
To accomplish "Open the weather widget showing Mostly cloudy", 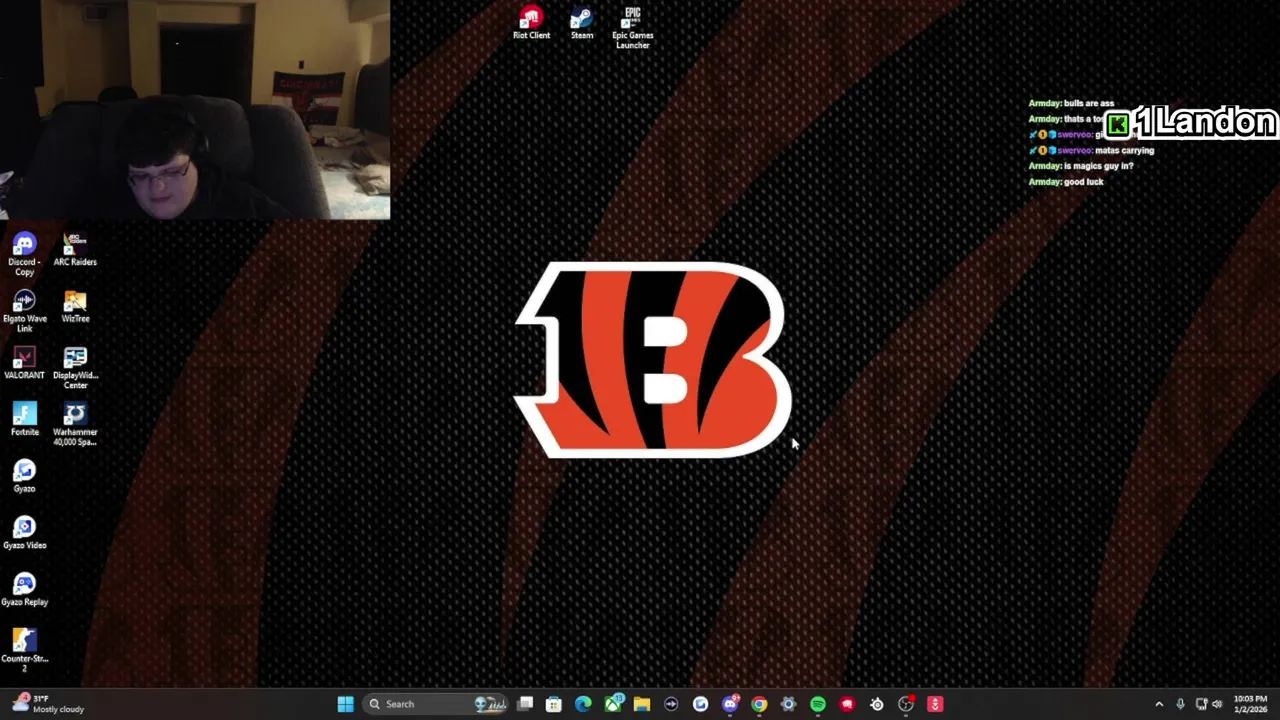I will tap(48, 704).
